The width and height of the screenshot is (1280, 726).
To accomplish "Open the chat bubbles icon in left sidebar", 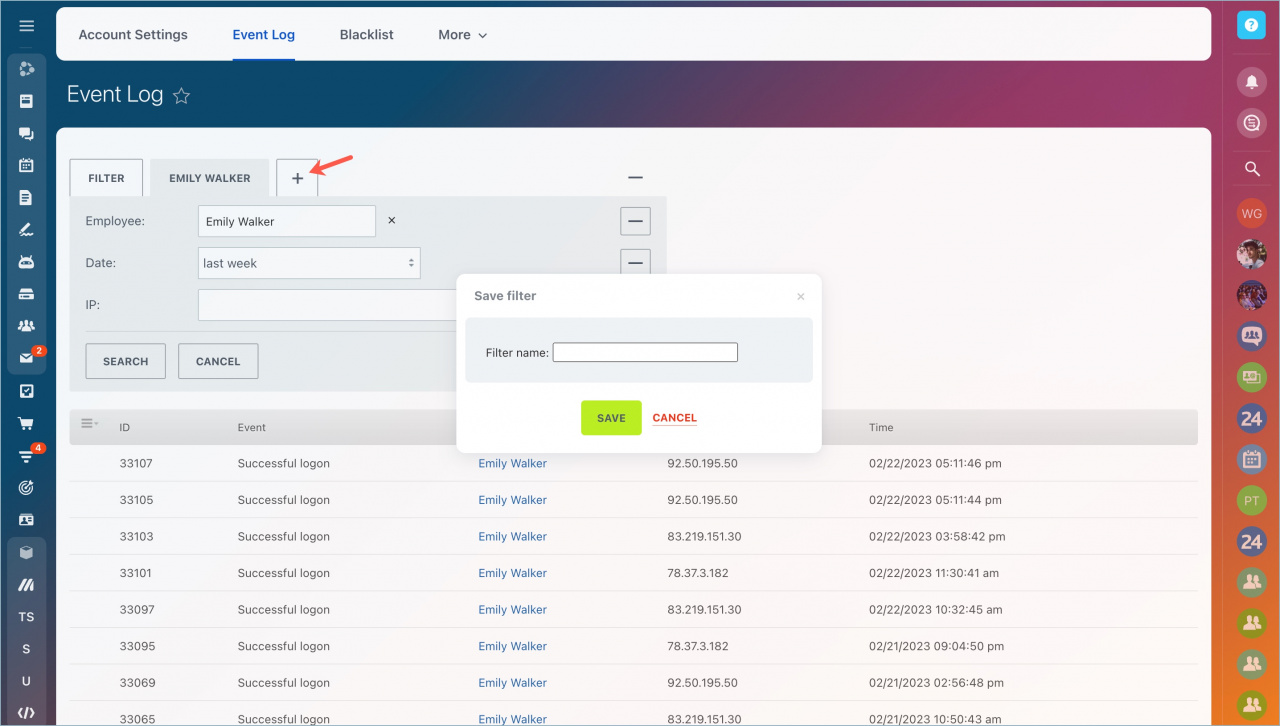I will (x=27, y=134).
